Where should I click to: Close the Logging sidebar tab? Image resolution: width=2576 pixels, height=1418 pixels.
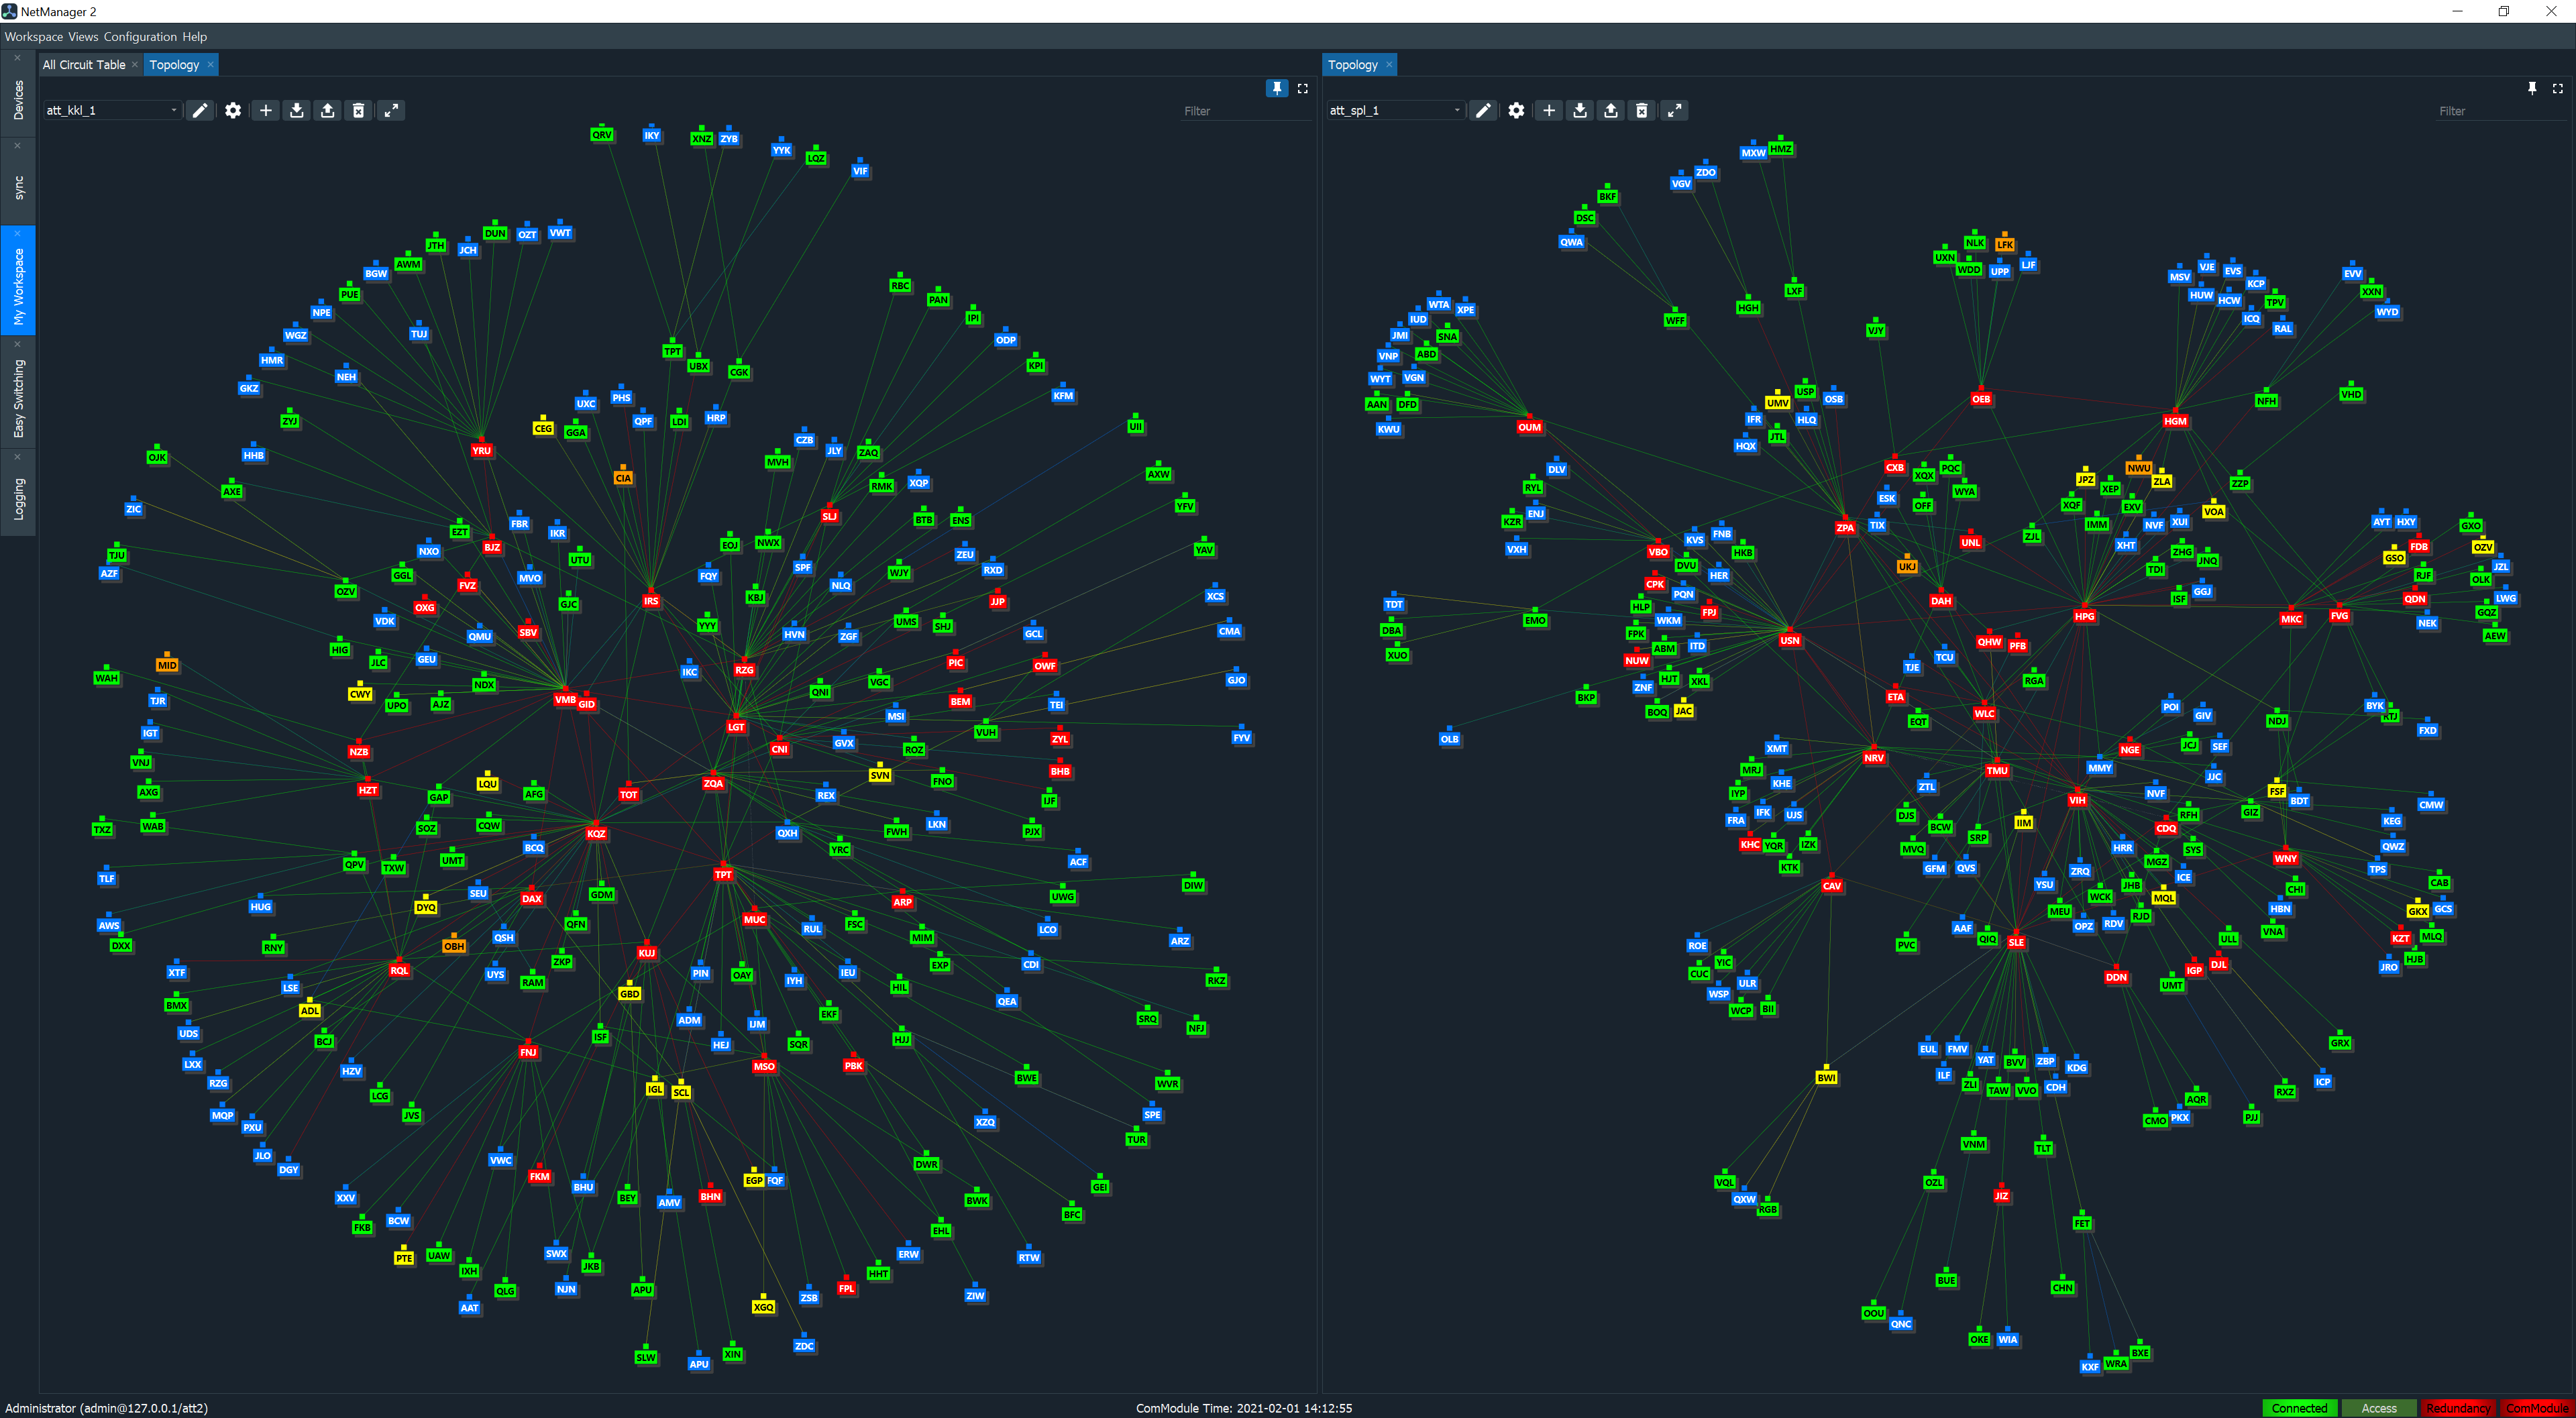point(17,456)
